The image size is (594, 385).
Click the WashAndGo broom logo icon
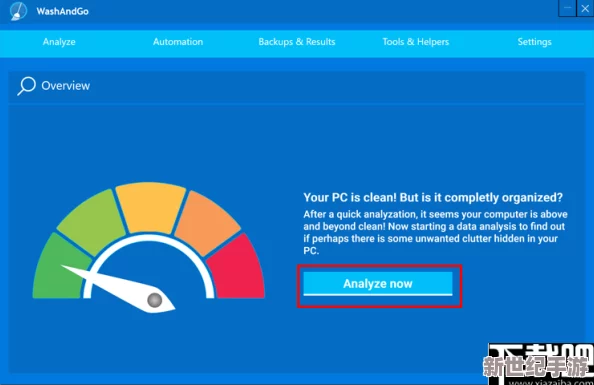click(x=19, y=11)
